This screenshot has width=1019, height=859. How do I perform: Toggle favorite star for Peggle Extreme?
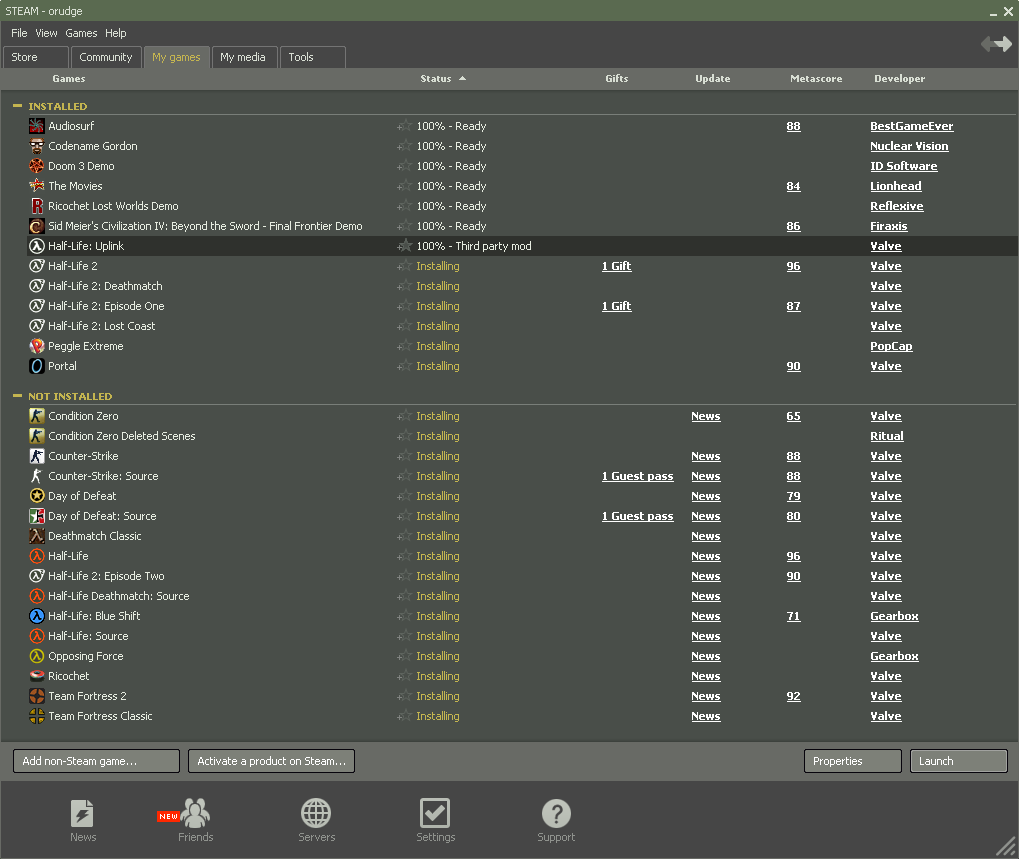404,346
